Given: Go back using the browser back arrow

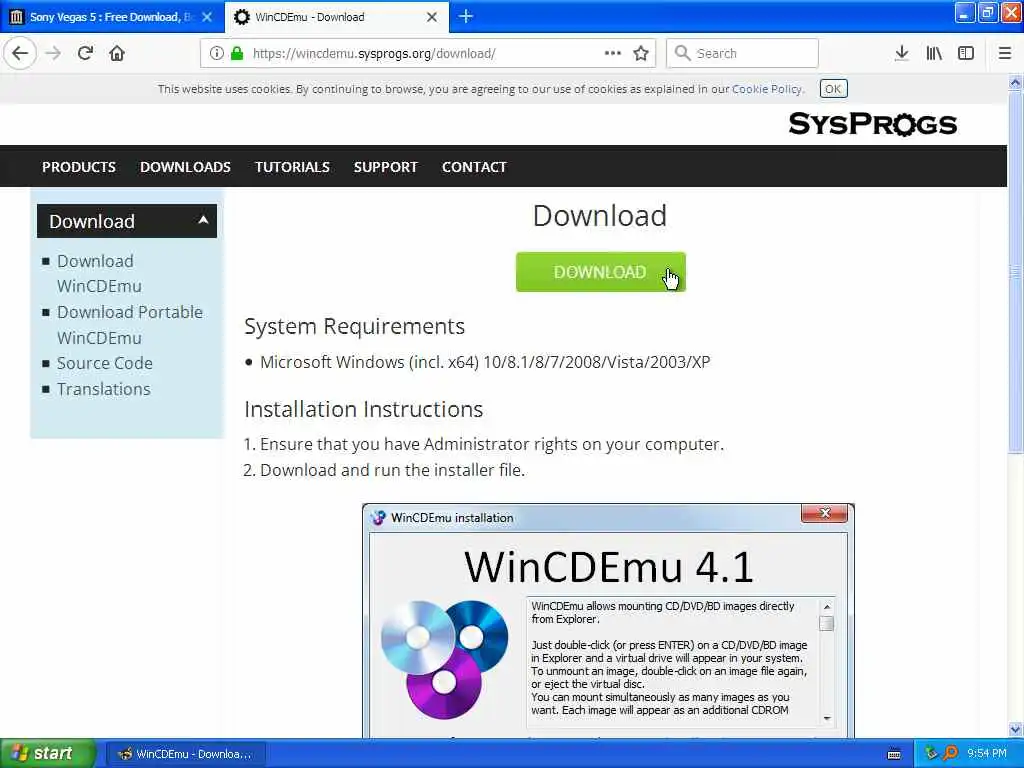Looking at the screenshot, I should click(20, 53).
